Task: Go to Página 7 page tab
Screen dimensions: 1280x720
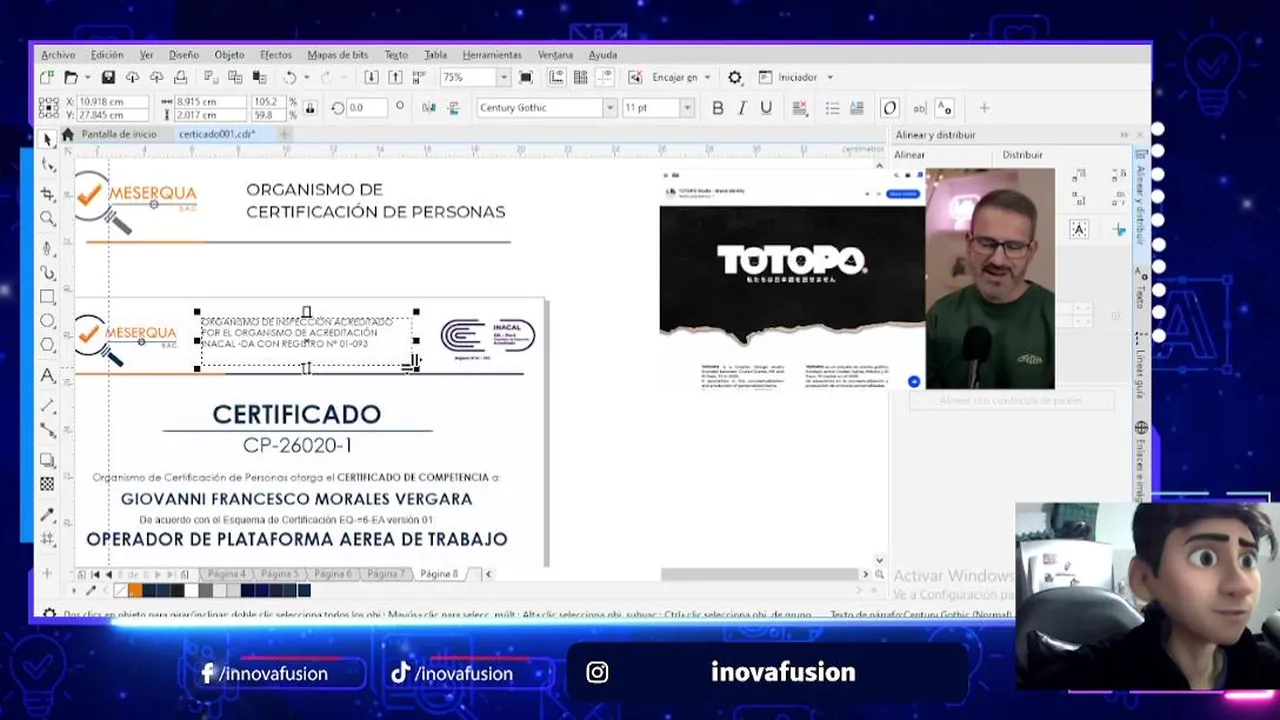Action: coord(386,574)
